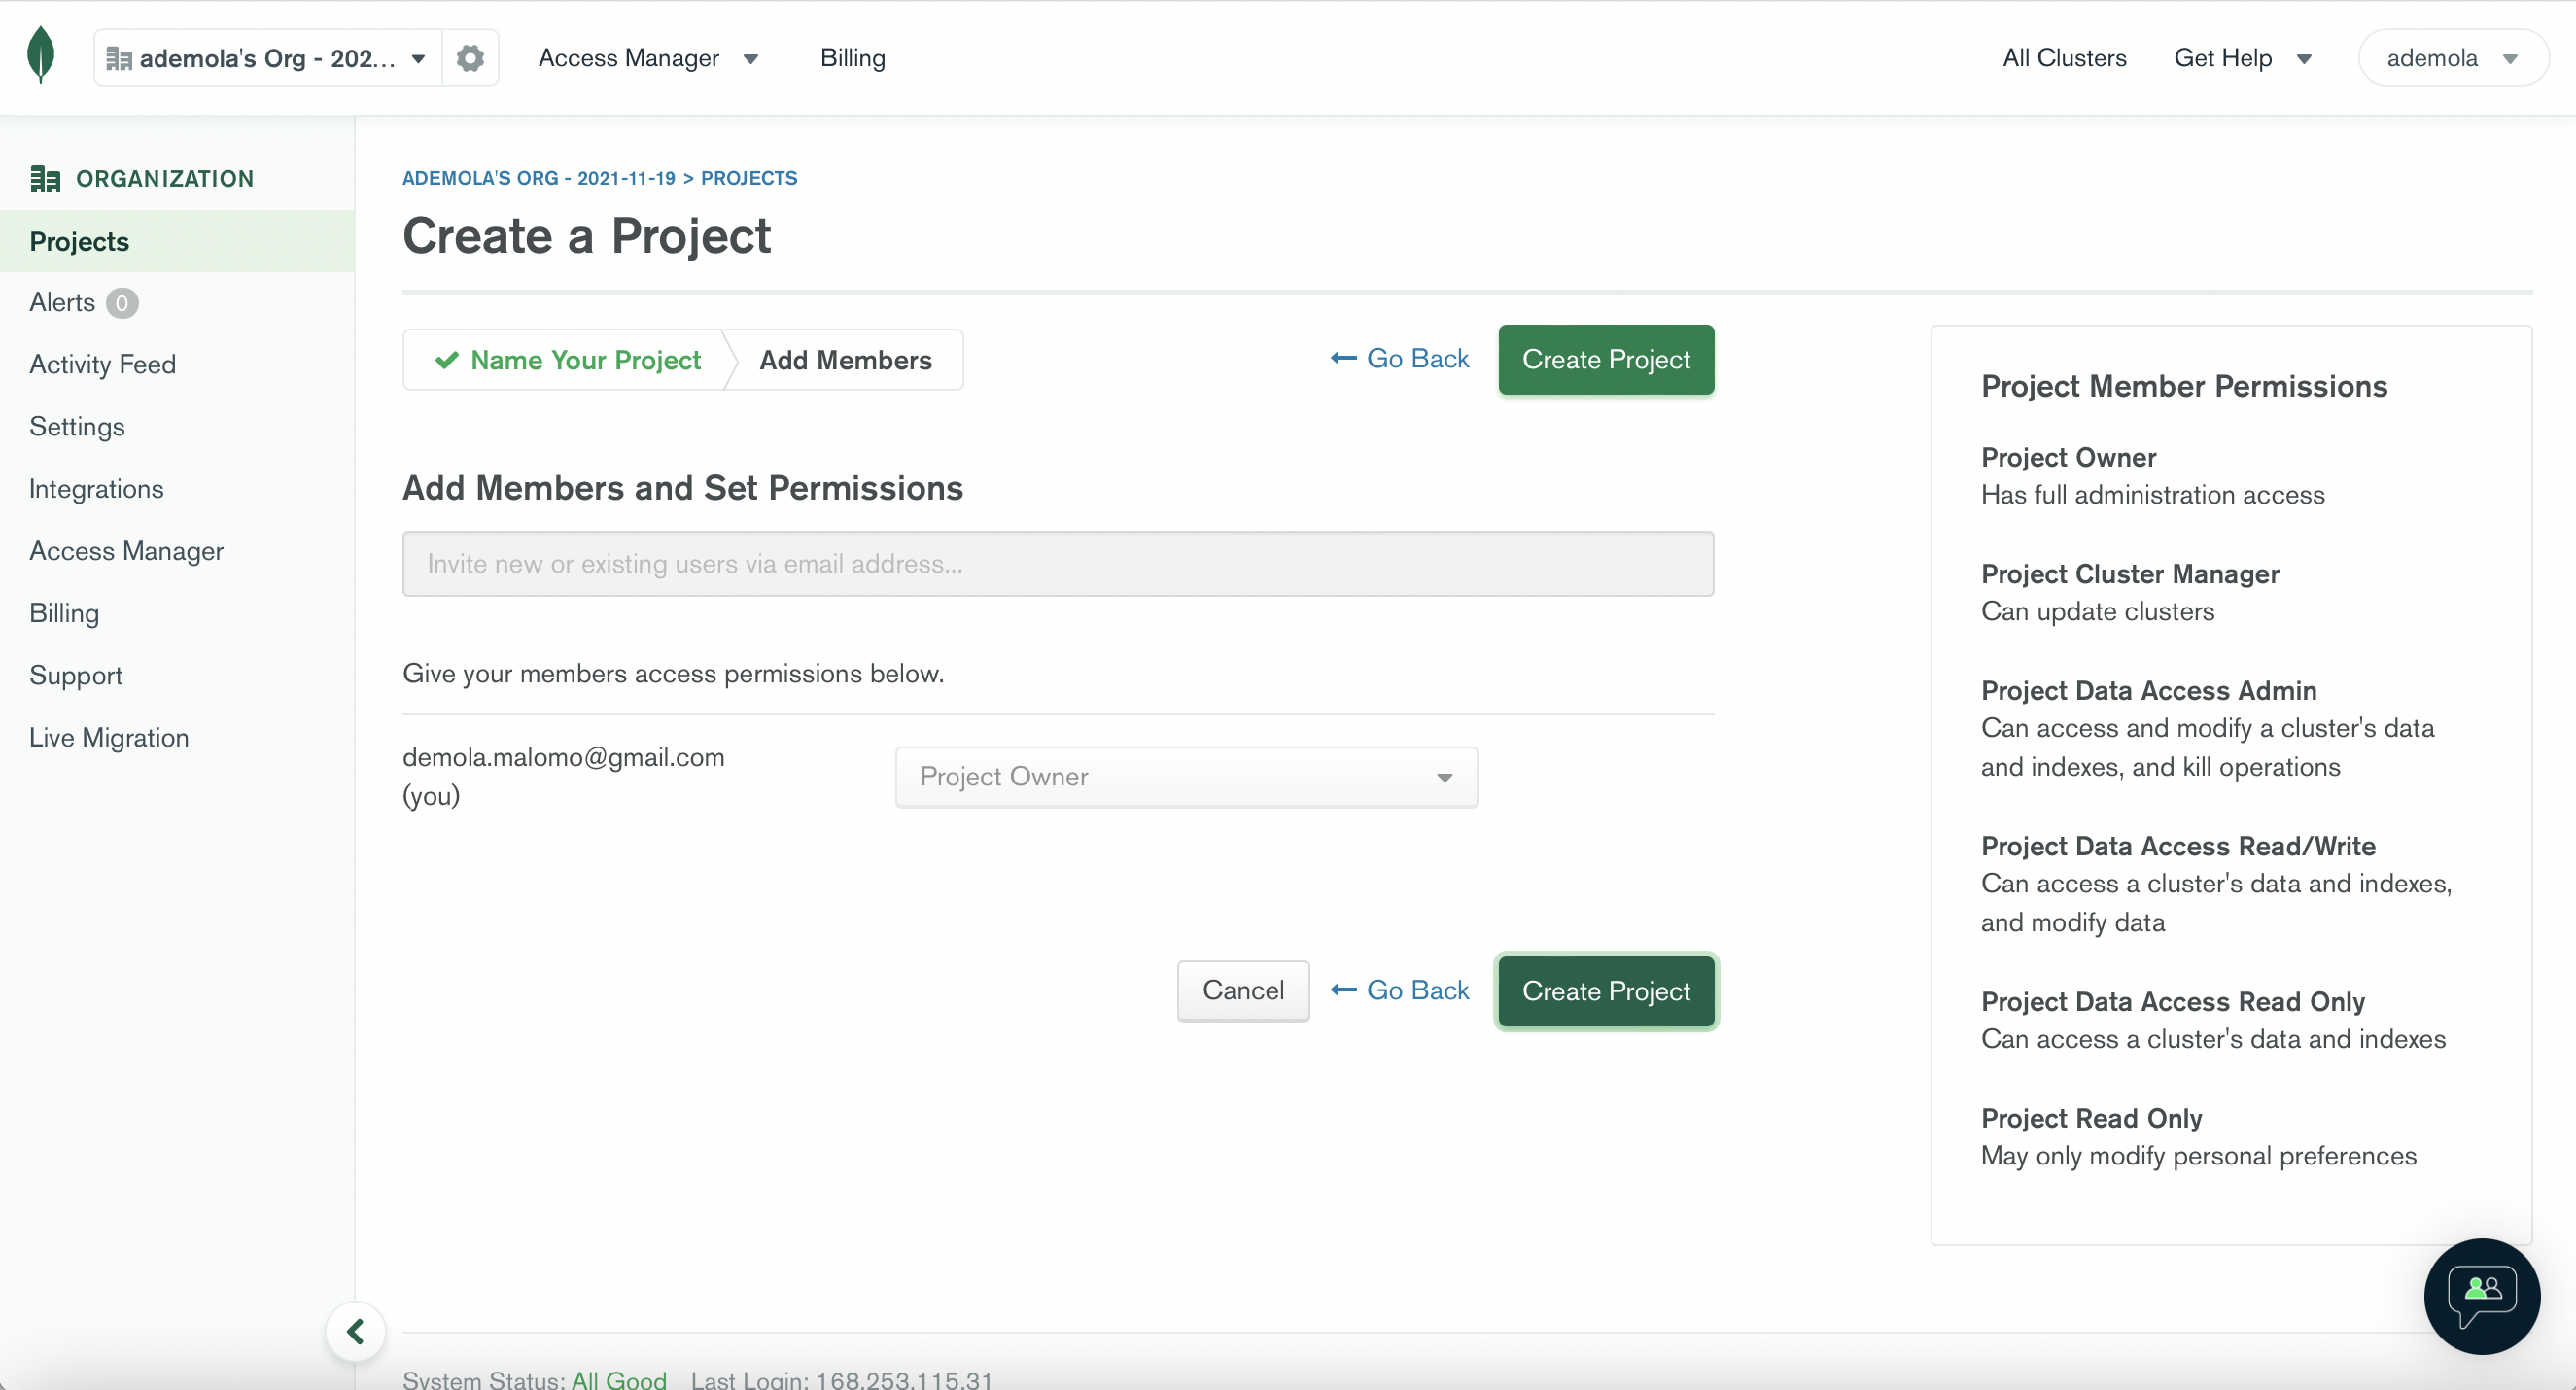Select Activity Feed in the sidebar

point(102,364)
